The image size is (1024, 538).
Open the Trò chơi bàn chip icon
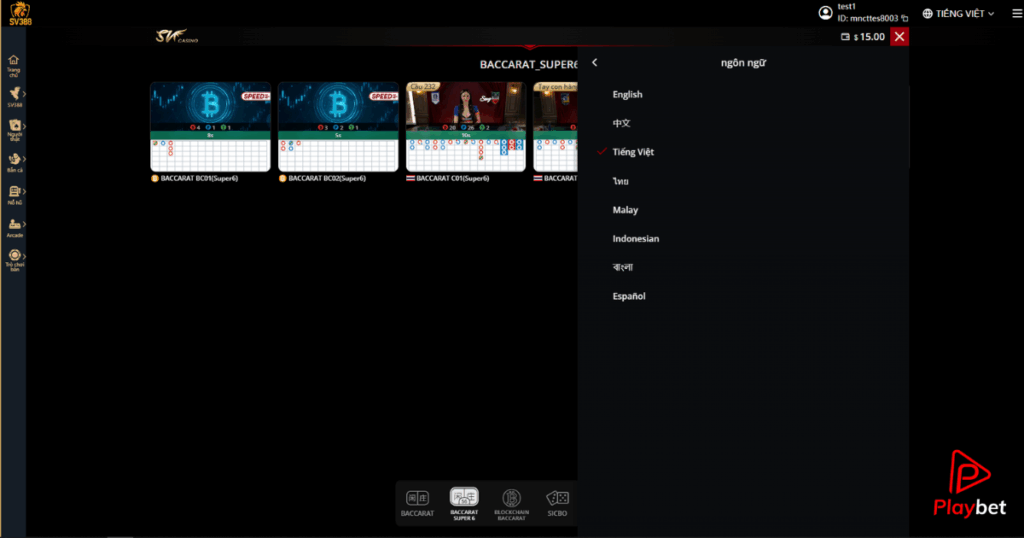[x=14, y=255]
